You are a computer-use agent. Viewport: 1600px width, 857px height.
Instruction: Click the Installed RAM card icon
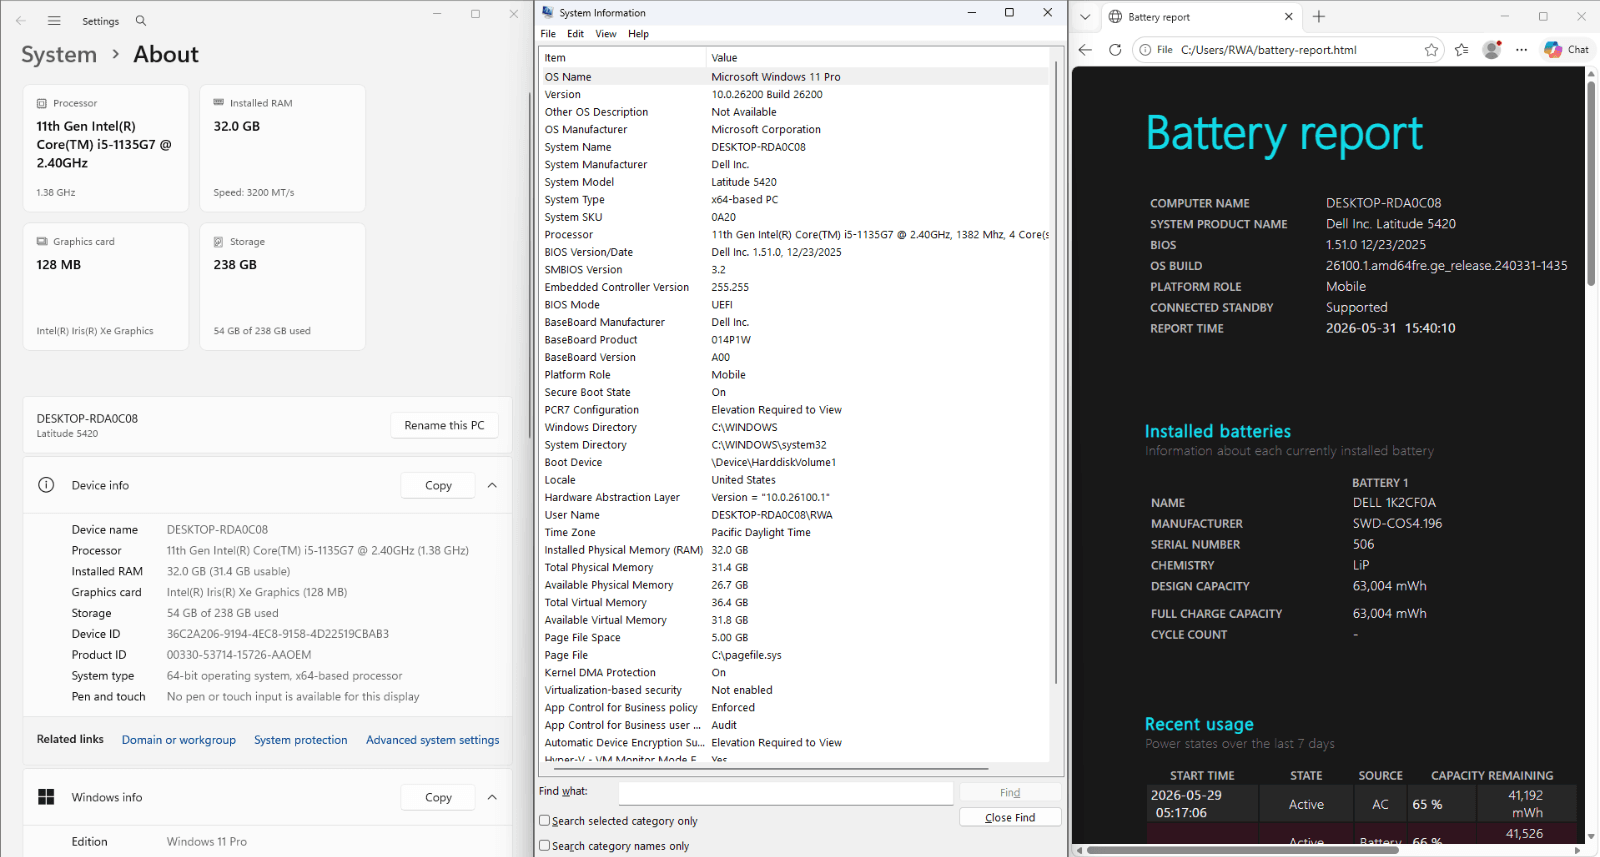pyautogui.click(x=219, y=103)
